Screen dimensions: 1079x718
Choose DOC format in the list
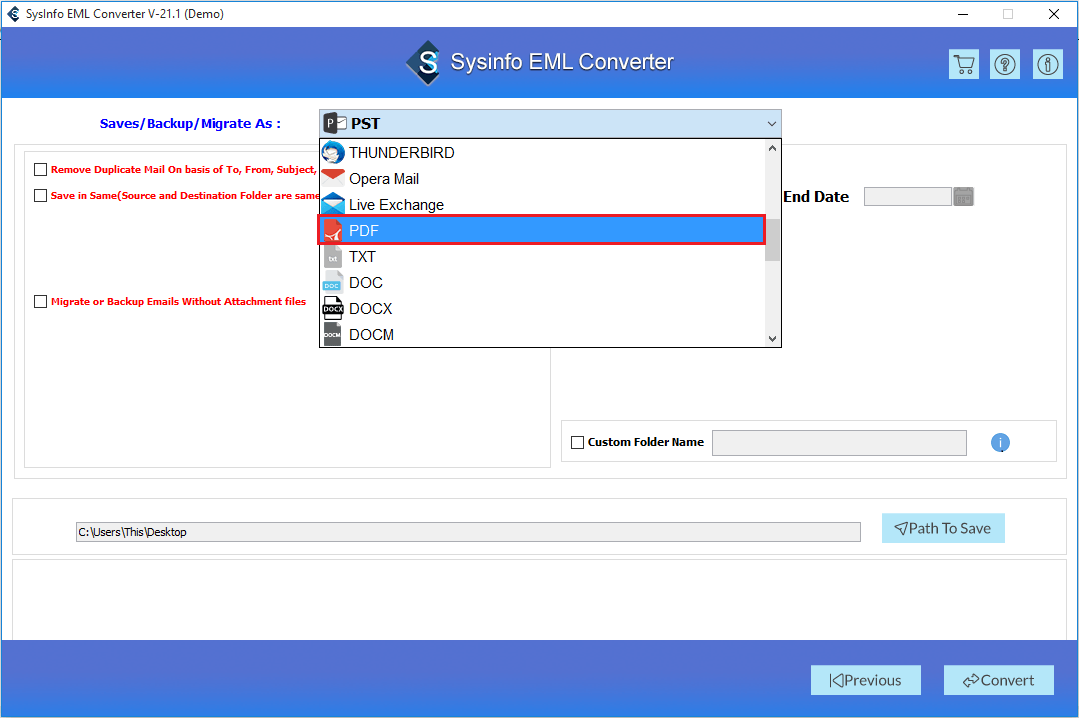coord(542,283)
